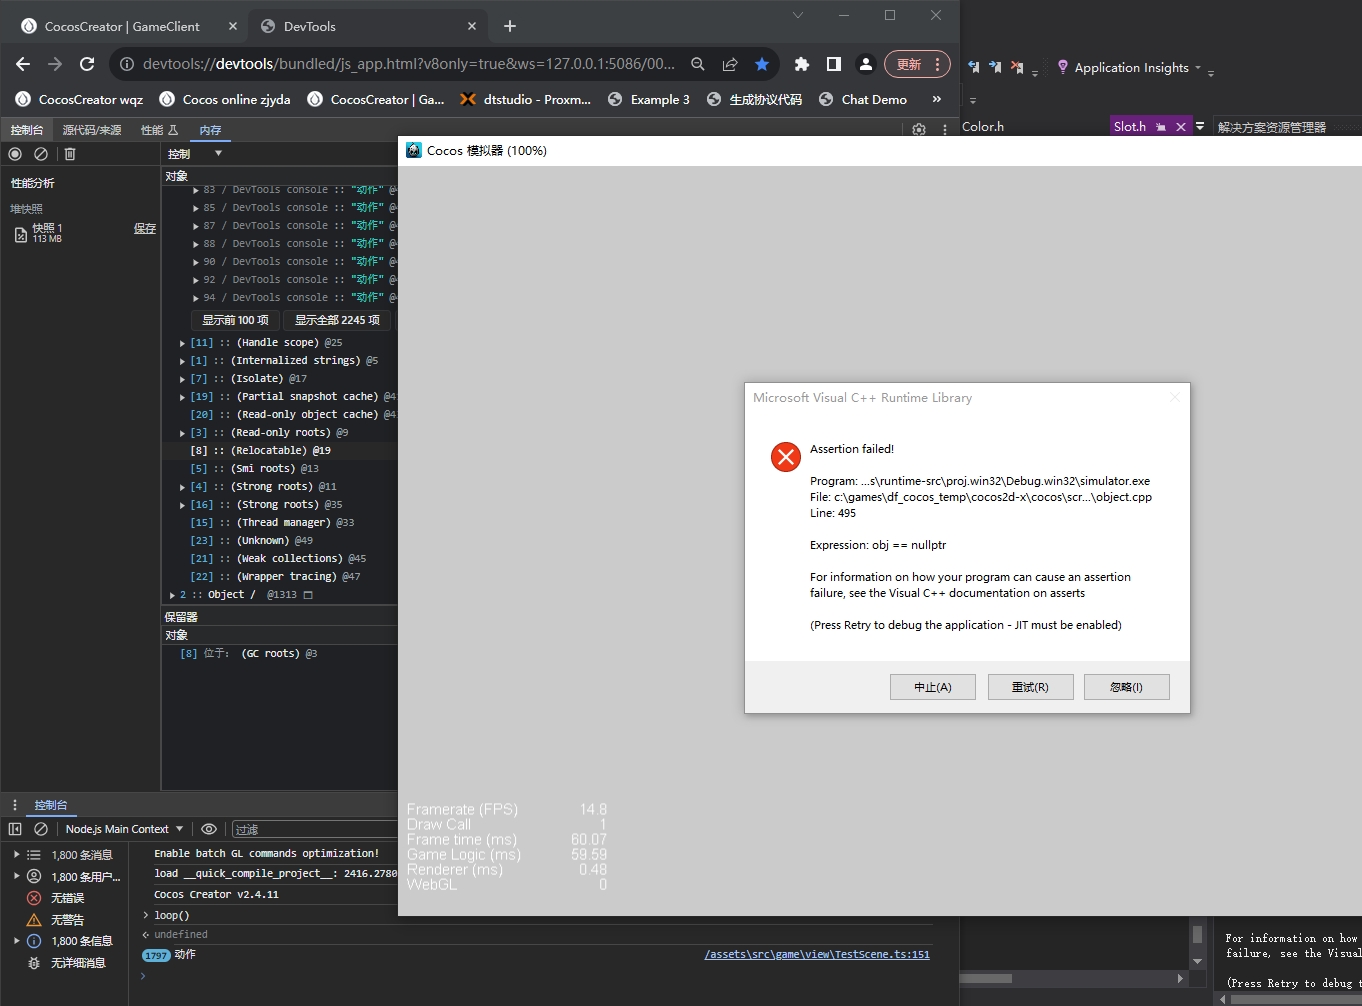Screen dimensions: 1362x1006
Task: Switch to the 控制台 DevTools tab
Action: pyautogui.click(x=27, y=130)
